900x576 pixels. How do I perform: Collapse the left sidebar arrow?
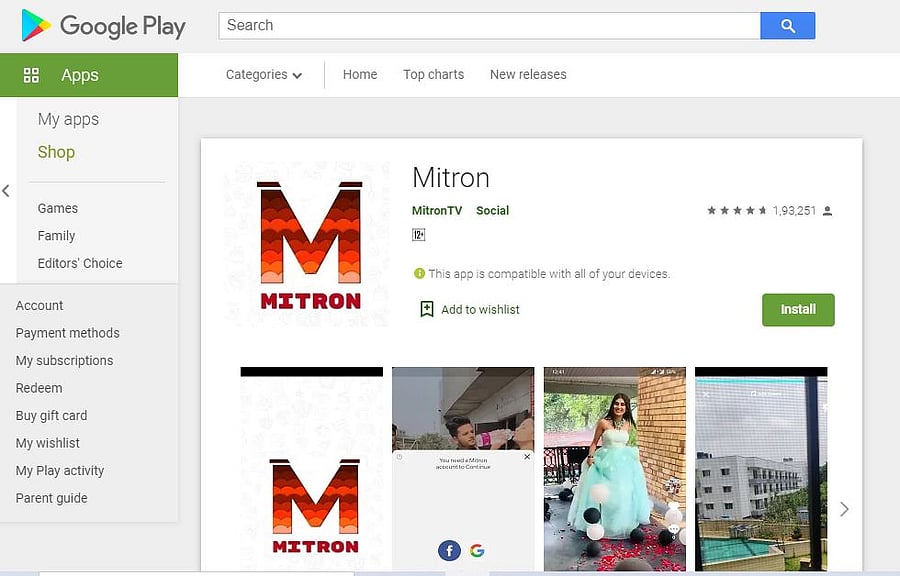pyautogui.click(x=6, y=190)
